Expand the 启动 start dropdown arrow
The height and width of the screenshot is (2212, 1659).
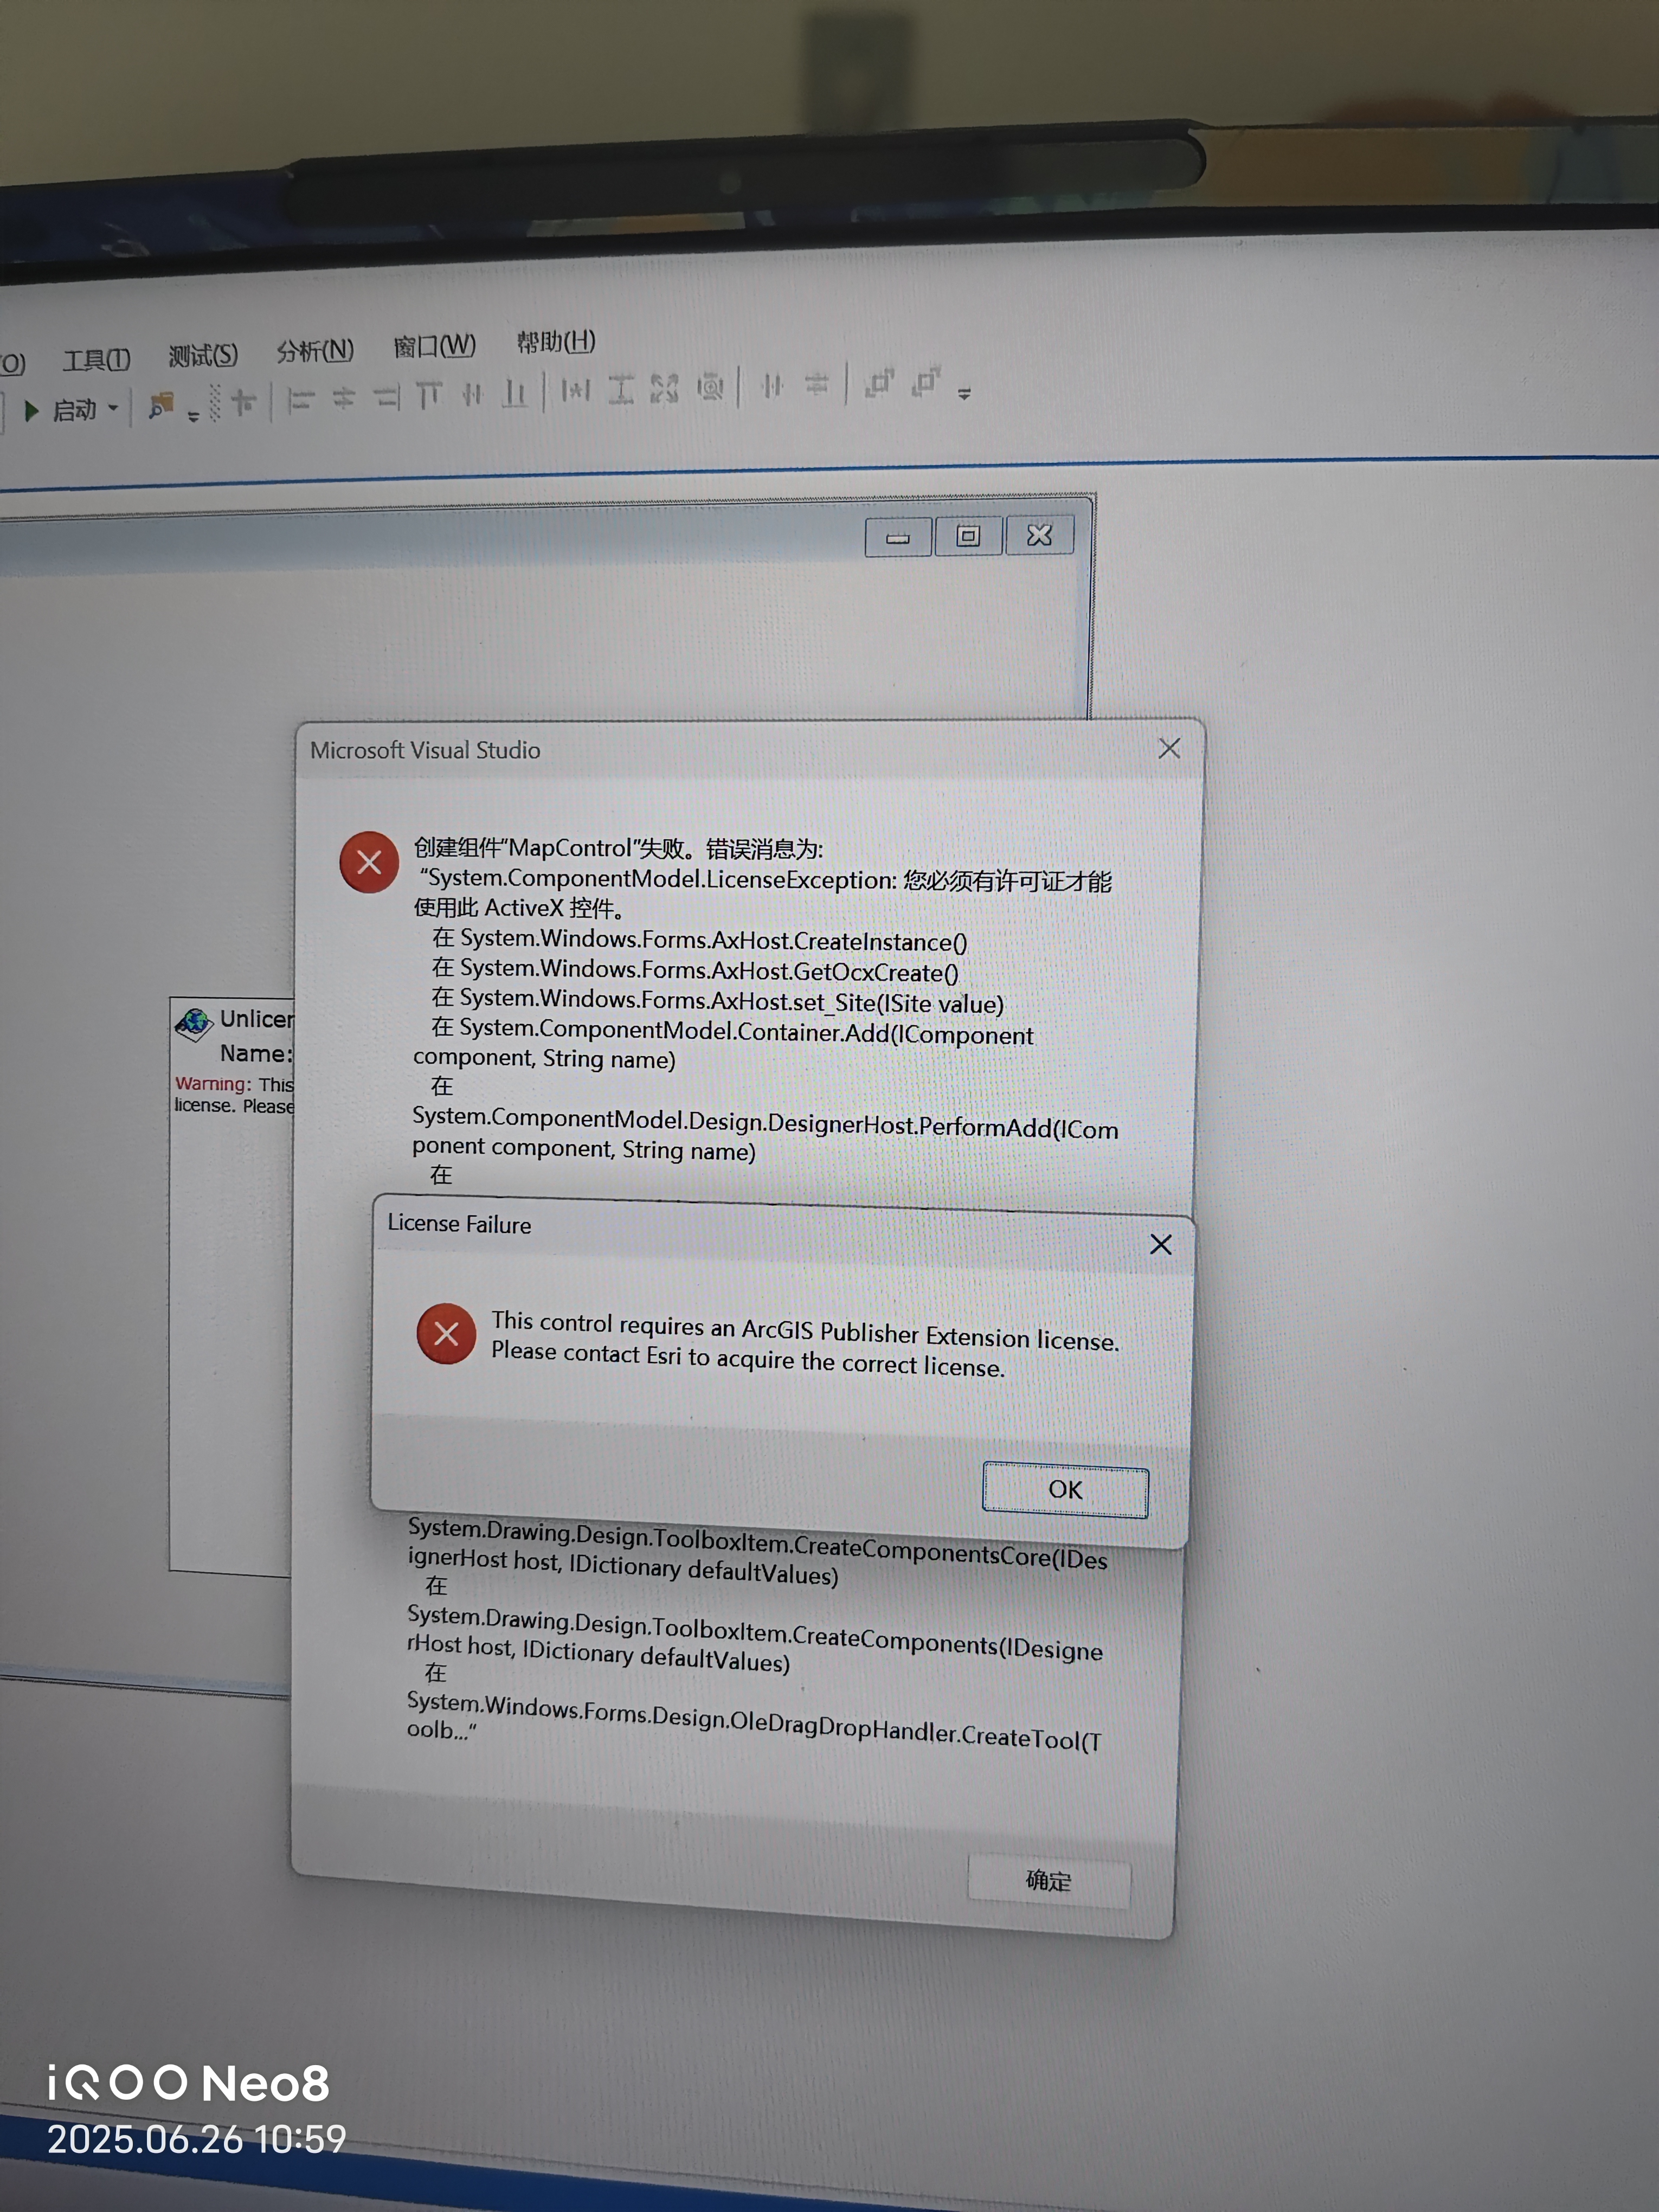coord(113,408)
